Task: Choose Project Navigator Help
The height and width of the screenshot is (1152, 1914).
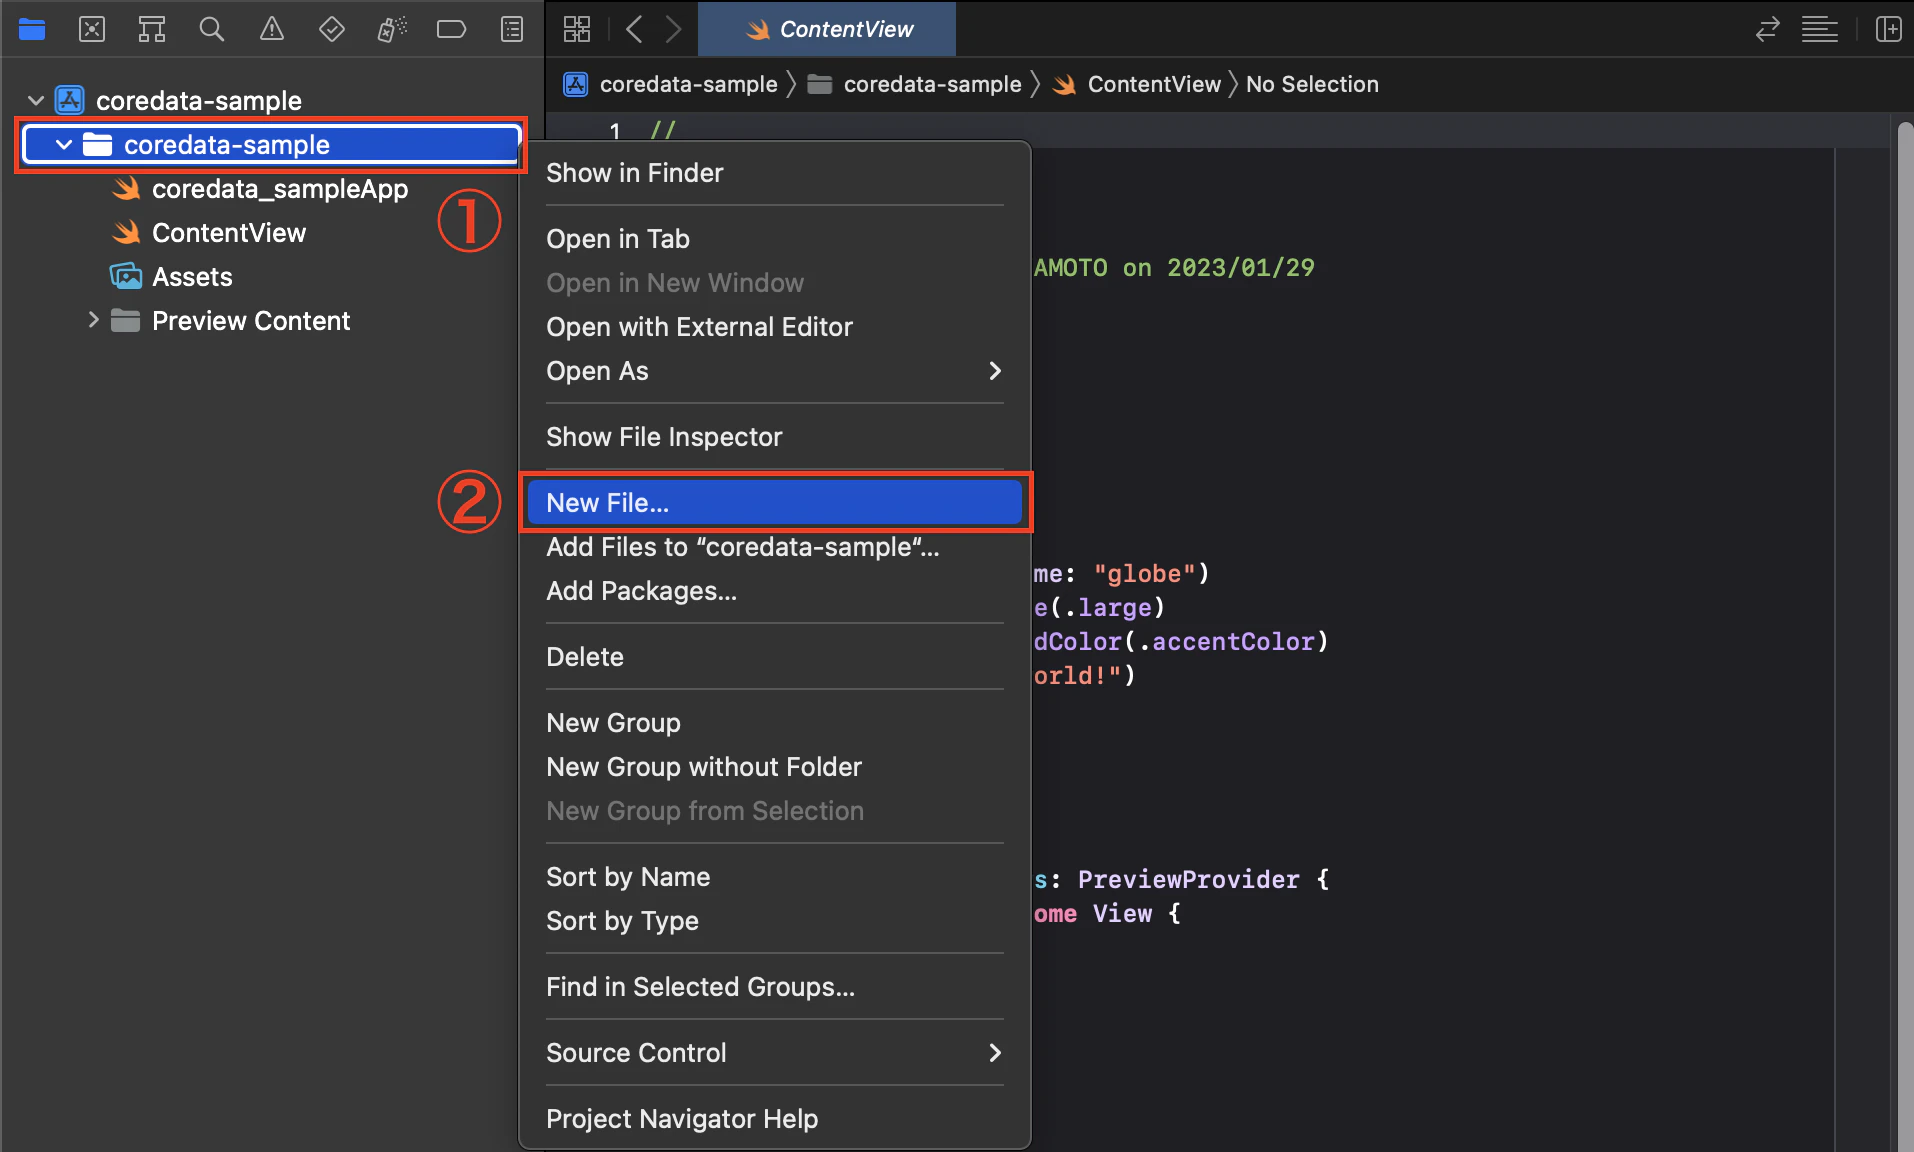Action: coord(774,1119)
